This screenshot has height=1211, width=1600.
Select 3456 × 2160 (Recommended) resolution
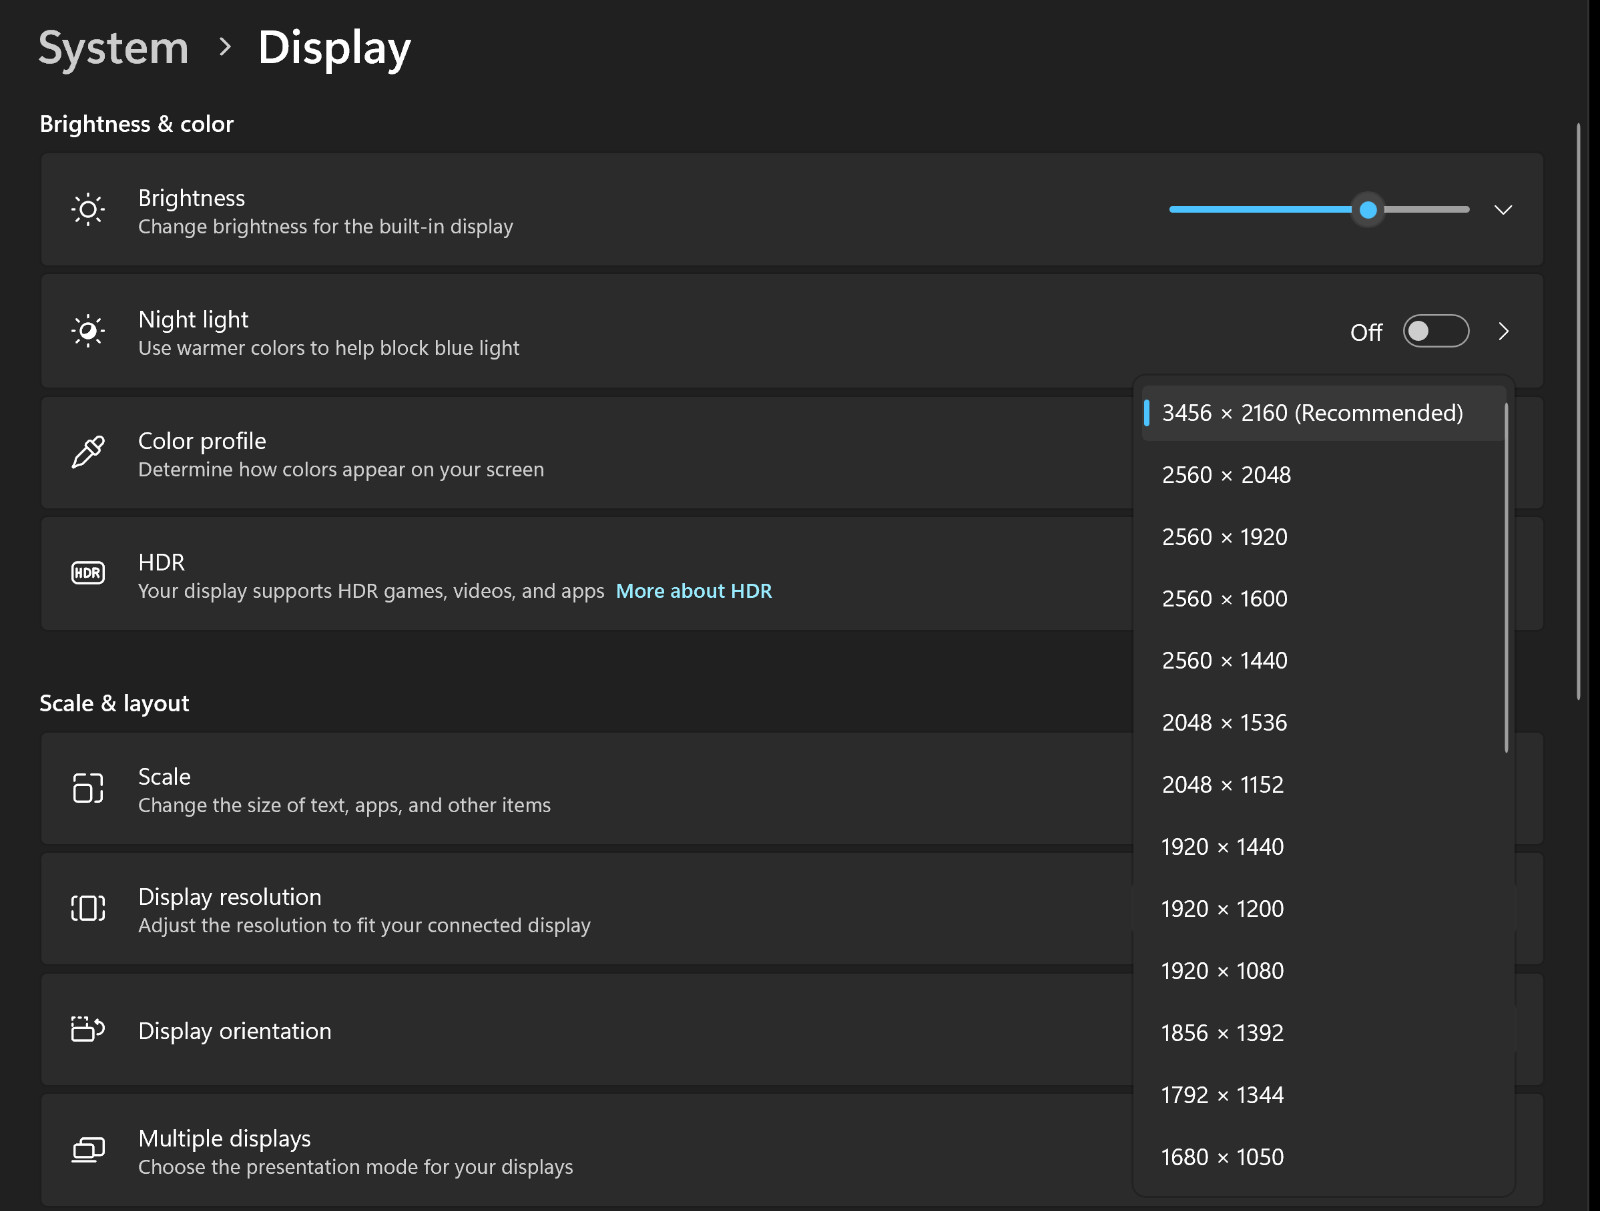[x=1324, y=413]
